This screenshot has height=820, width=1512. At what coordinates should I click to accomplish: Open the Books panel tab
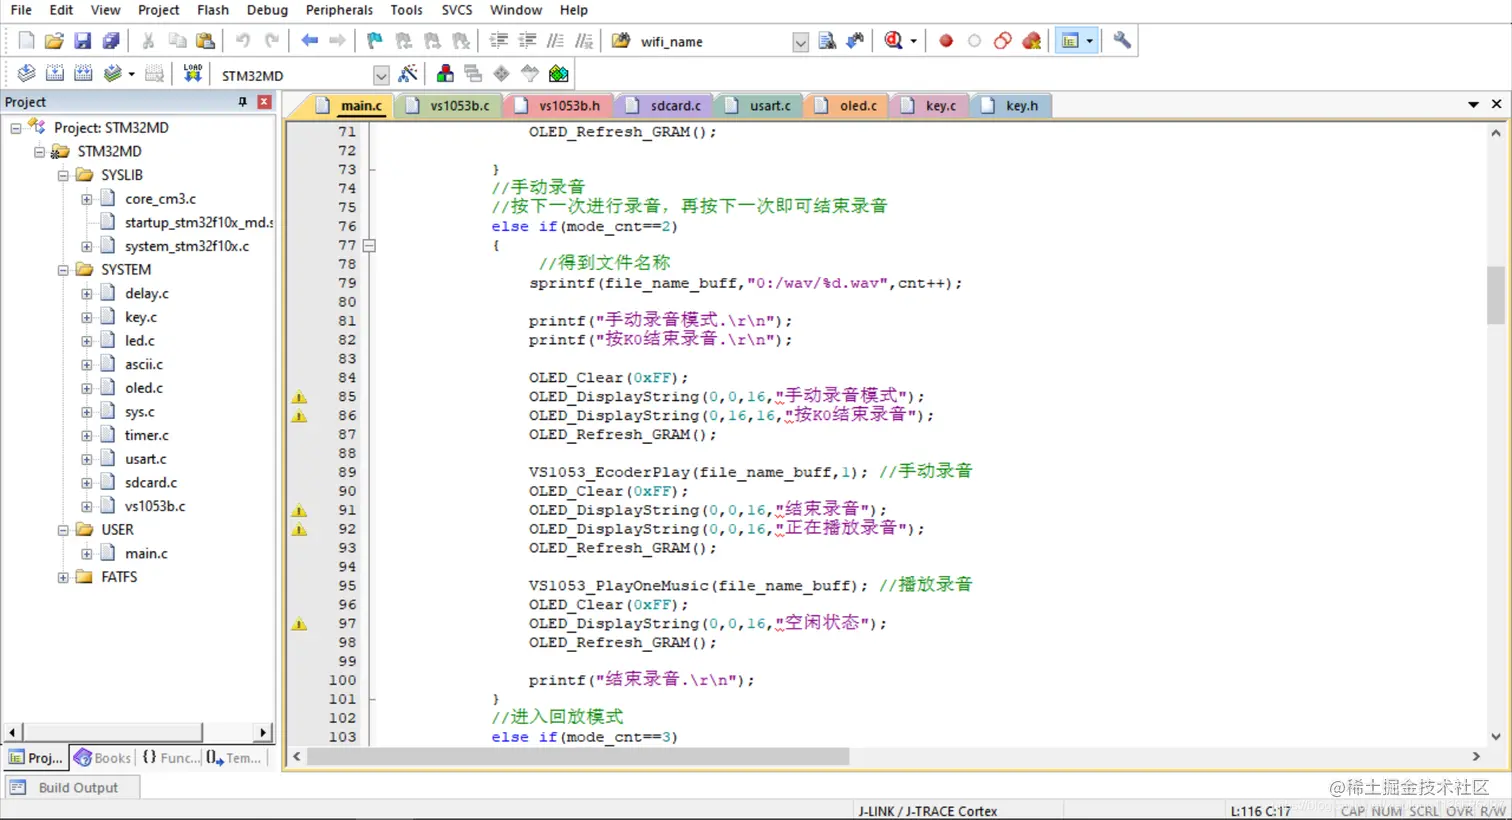[x=102, y=758]
